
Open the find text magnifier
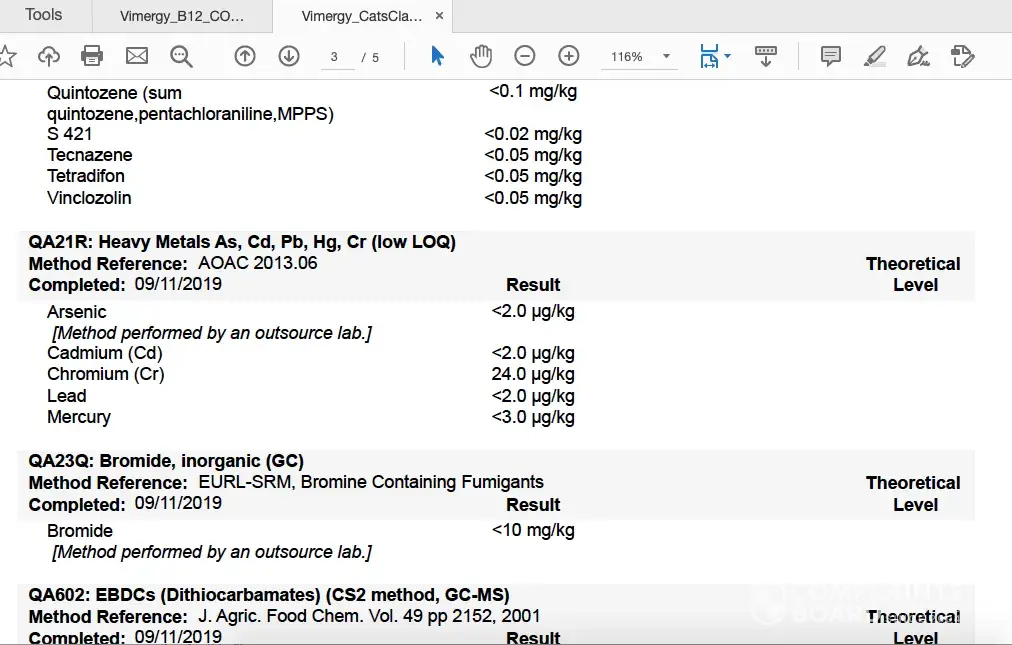(181, 56)
